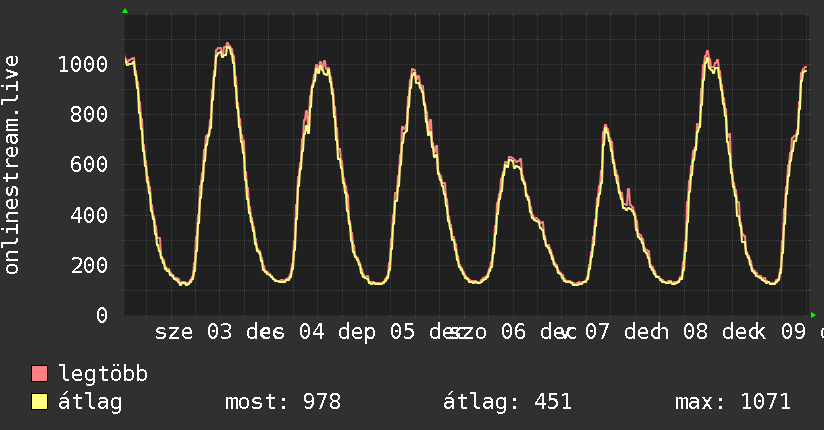This screenshot has width=824, height=430.
Task: Click the 'most: 978' statistic
Action: coord(283,403)
